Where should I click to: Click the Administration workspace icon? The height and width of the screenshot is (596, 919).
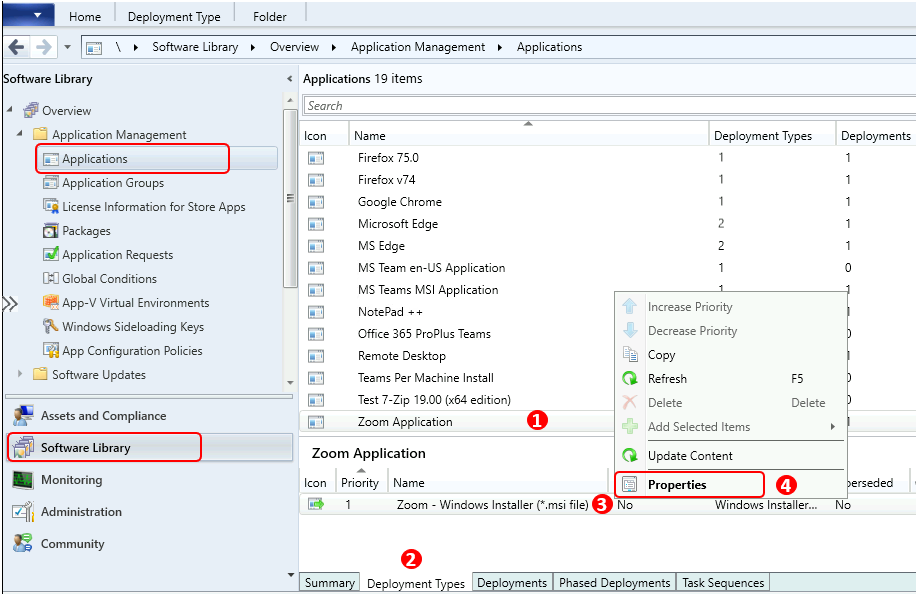click(x=23, y=512)
